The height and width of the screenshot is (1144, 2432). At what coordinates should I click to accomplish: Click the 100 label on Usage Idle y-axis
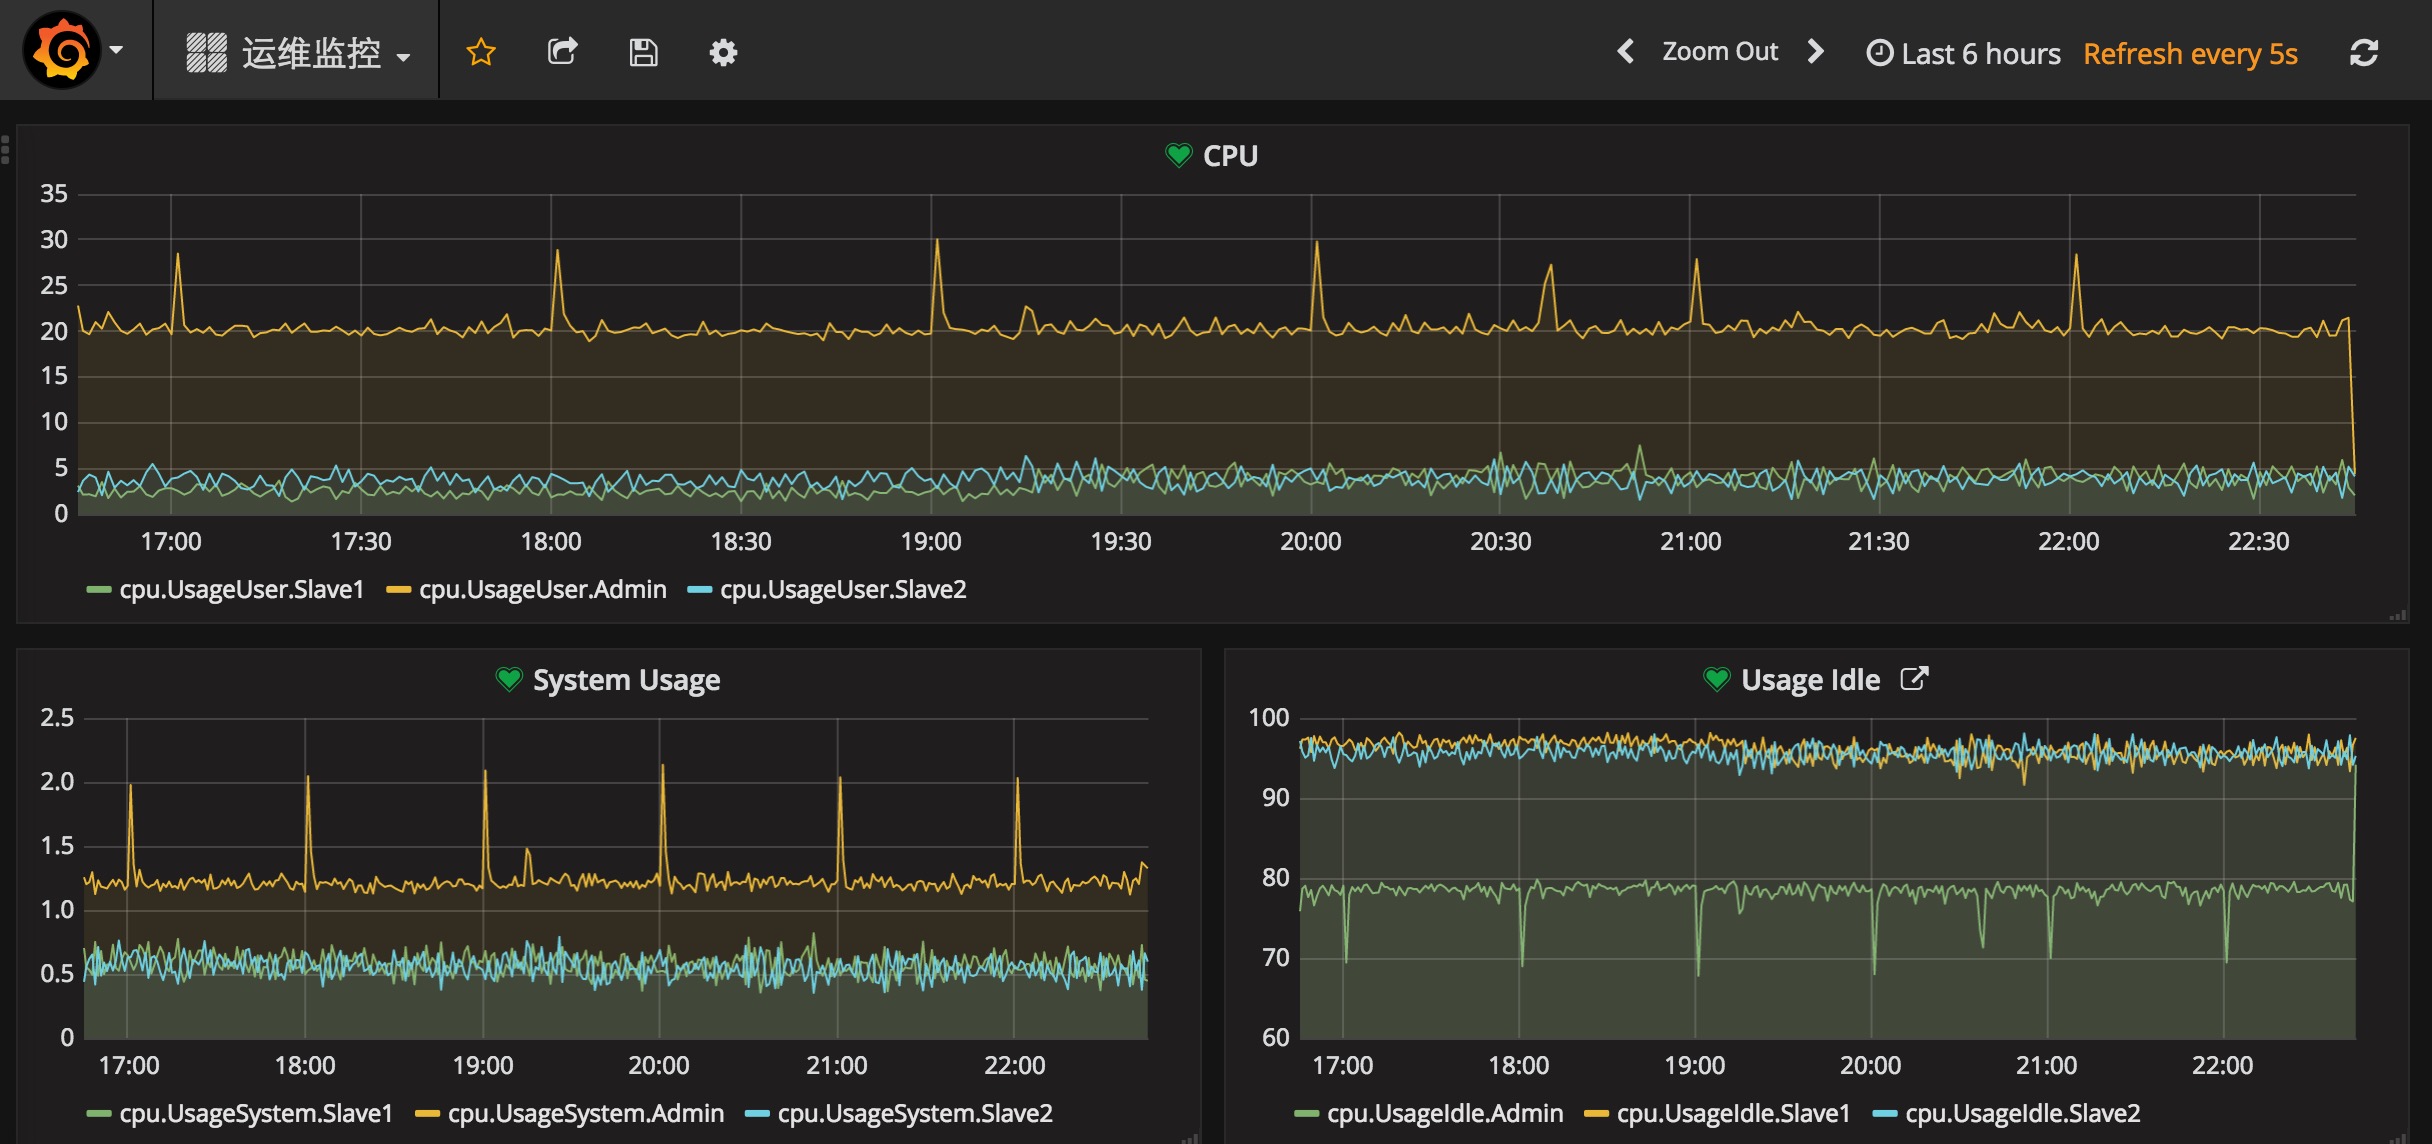(1269, 718)
